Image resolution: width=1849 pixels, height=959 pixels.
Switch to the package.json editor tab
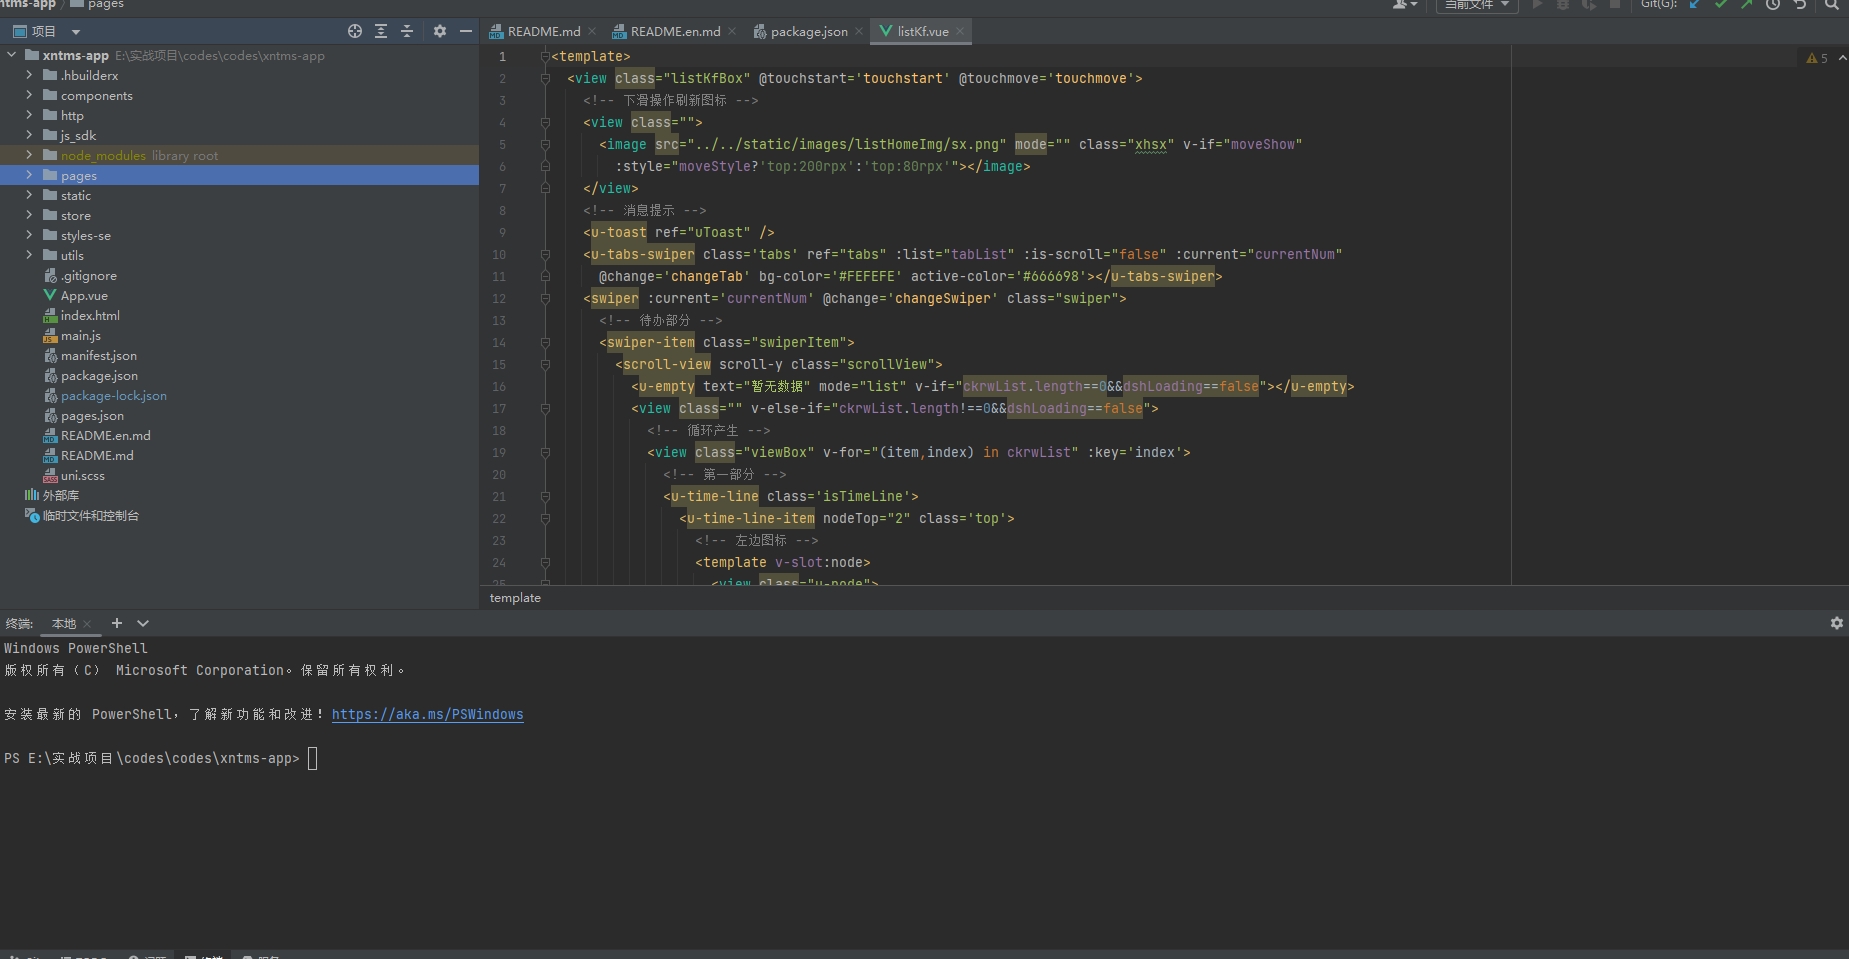(x=809, y=31)
